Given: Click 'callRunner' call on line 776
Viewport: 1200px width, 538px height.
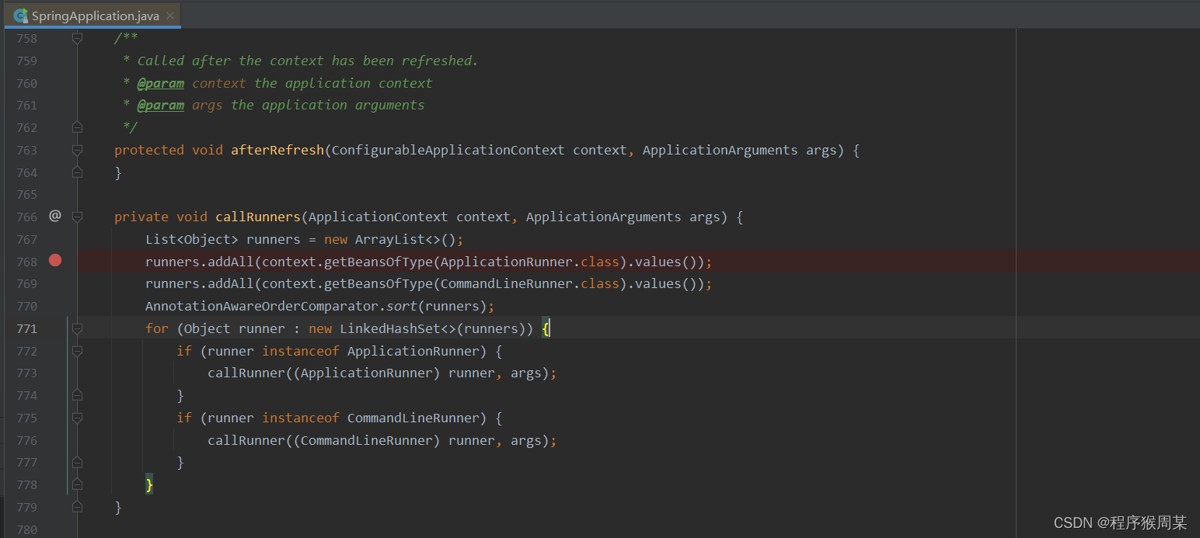Looking at the screenshot, I should point(246,440).
